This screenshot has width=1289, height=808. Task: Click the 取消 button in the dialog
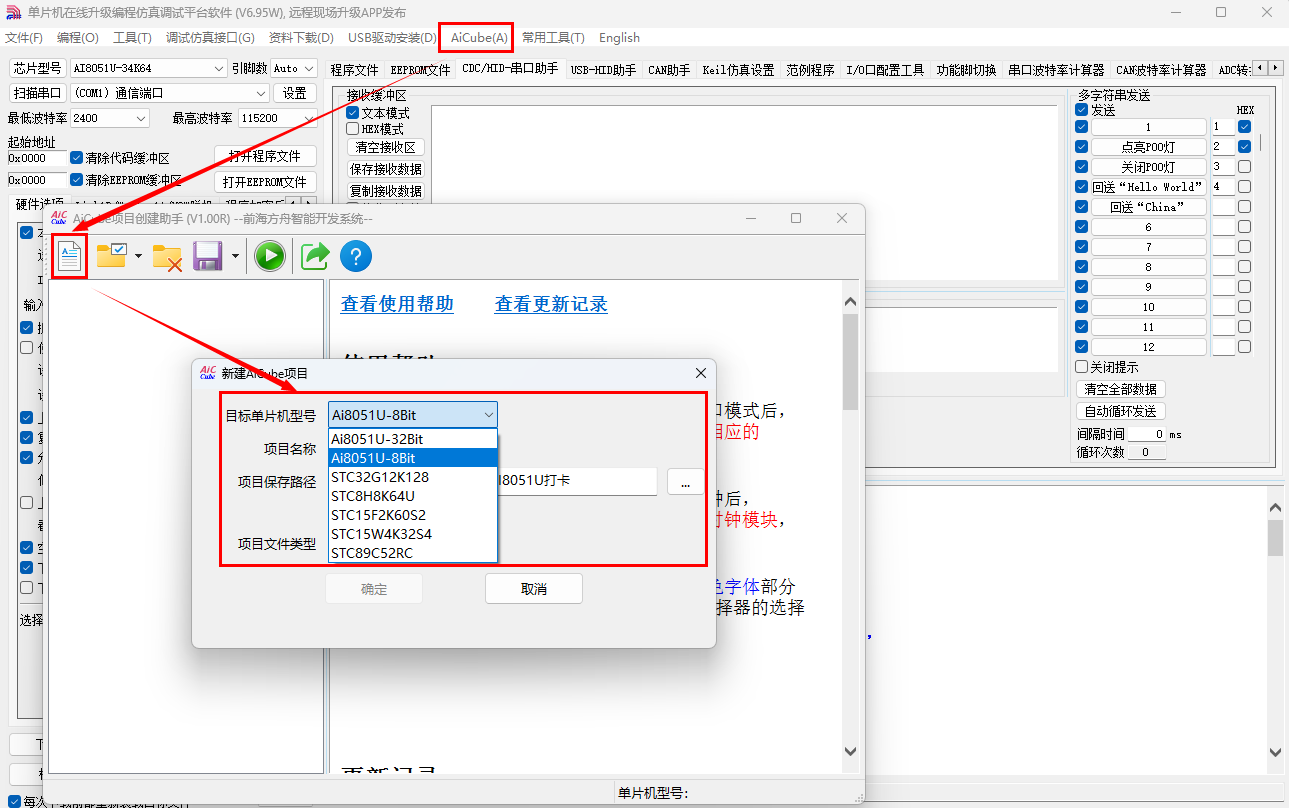point(534,589)
